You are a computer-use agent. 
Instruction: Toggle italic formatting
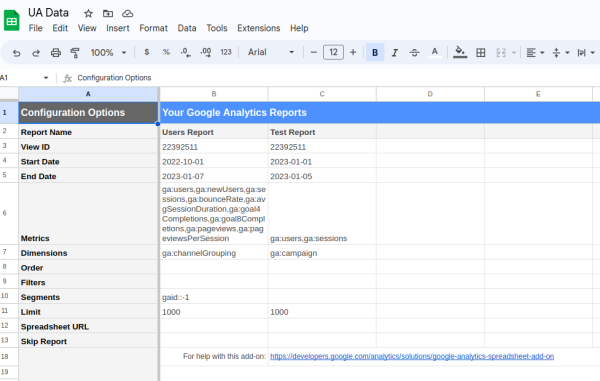395,53
